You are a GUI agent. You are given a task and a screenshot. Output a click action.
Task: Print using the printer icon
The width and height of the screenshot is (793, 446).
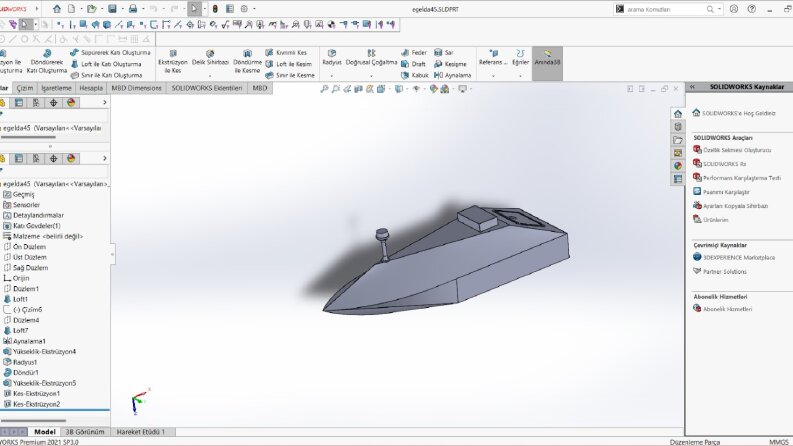133,9
